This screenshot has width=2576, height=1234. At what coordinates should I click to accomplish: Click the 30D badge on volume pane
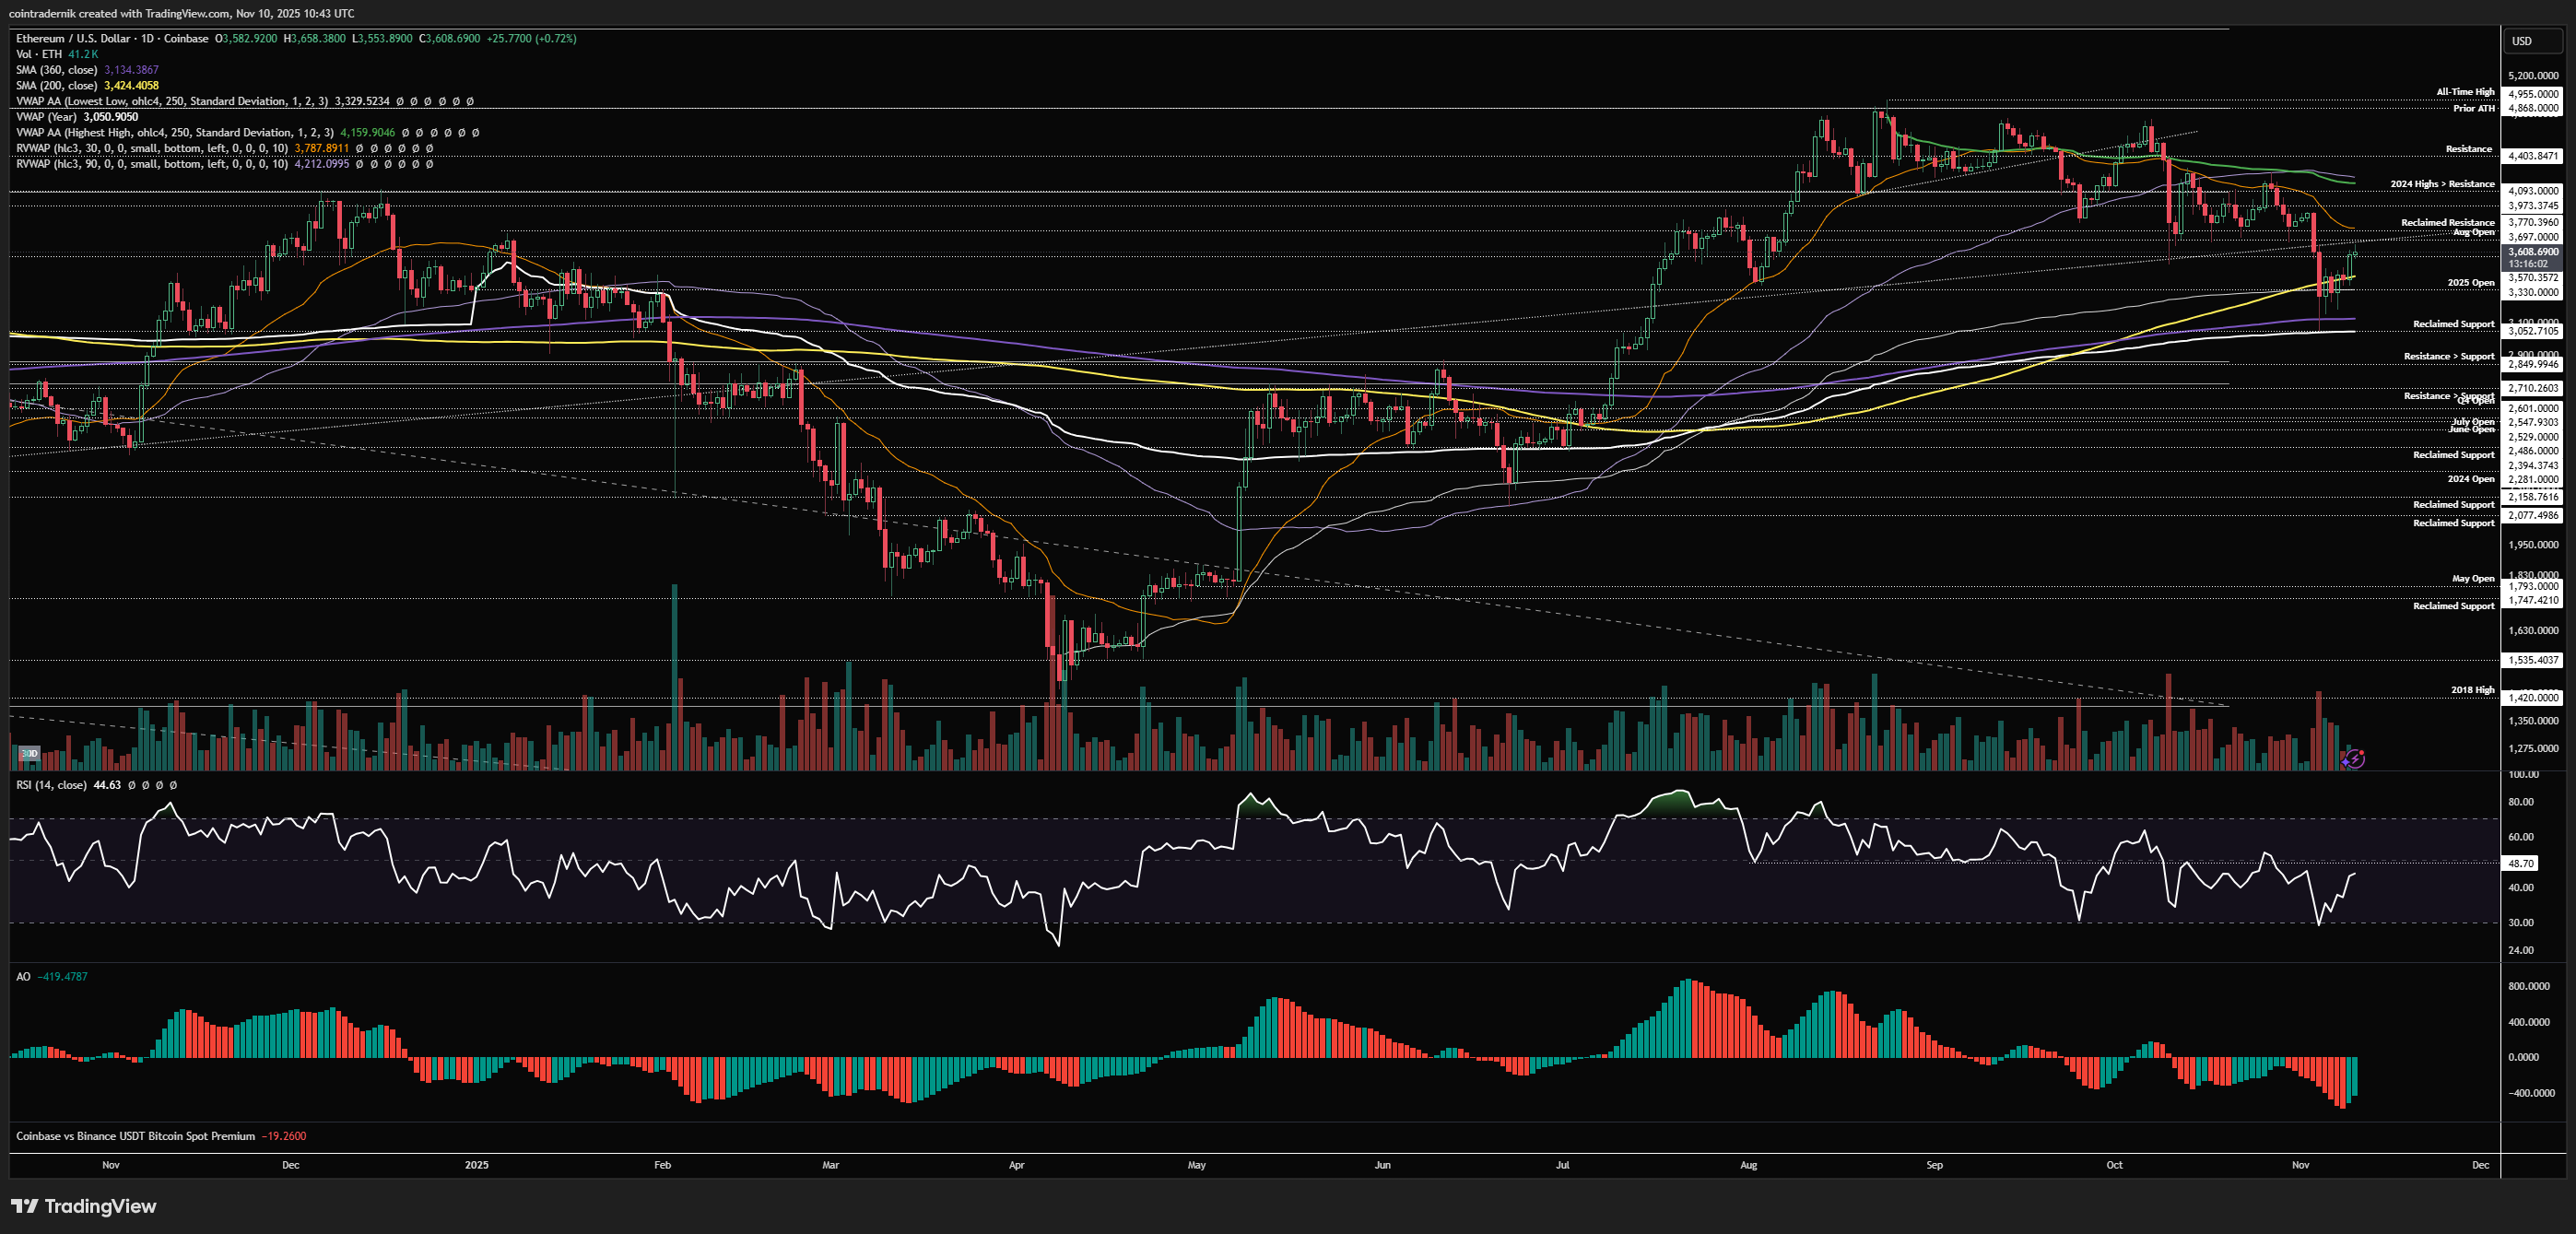click(29, 753)
